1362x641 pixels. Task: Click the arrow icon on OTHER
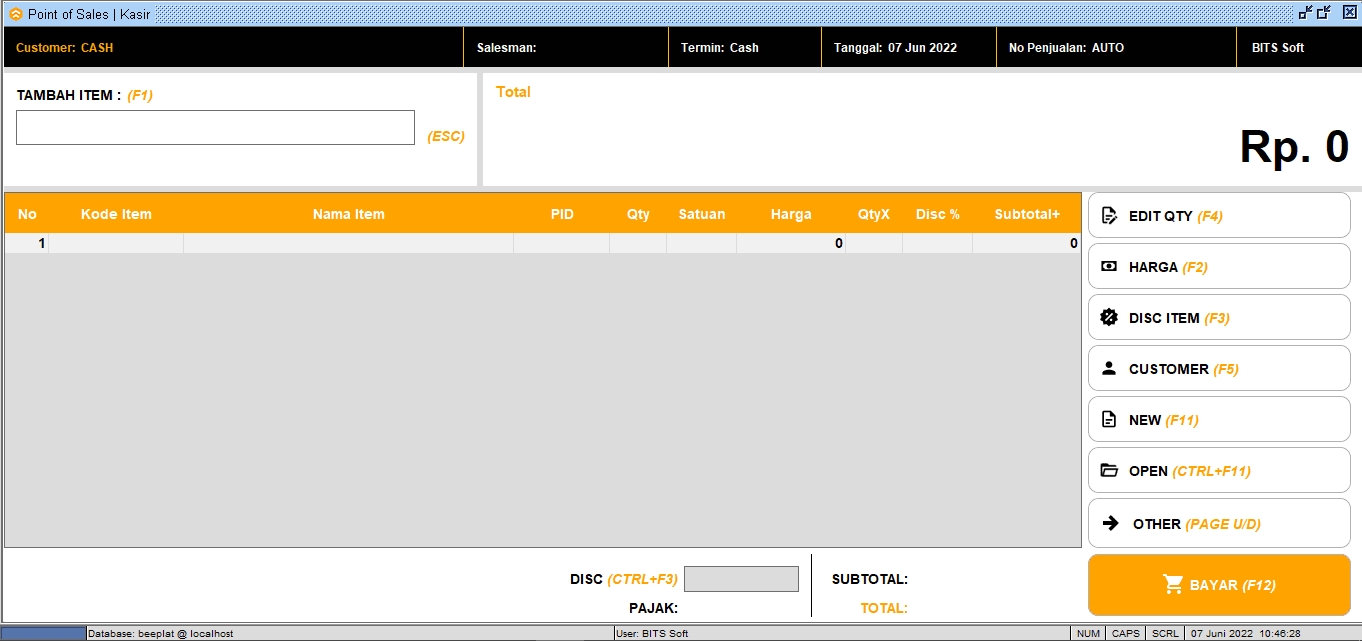point(1110,523)
